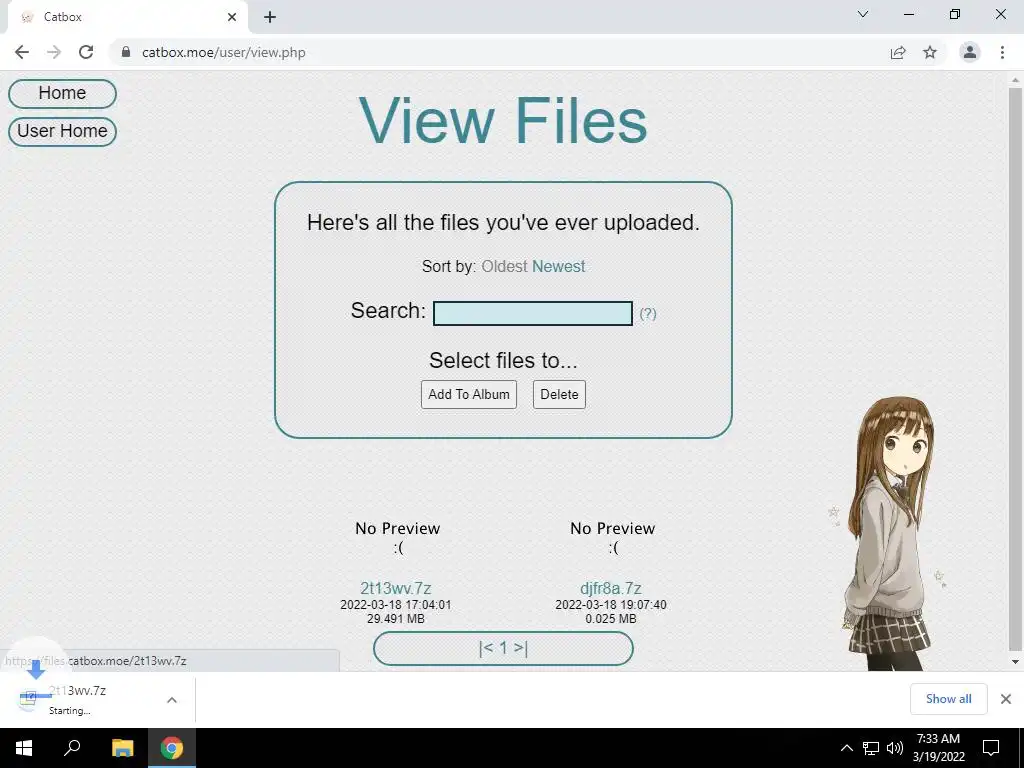The image size is (1024, 768).
Task: Click the page vertical scrollbar
Action: point(1015,369)
